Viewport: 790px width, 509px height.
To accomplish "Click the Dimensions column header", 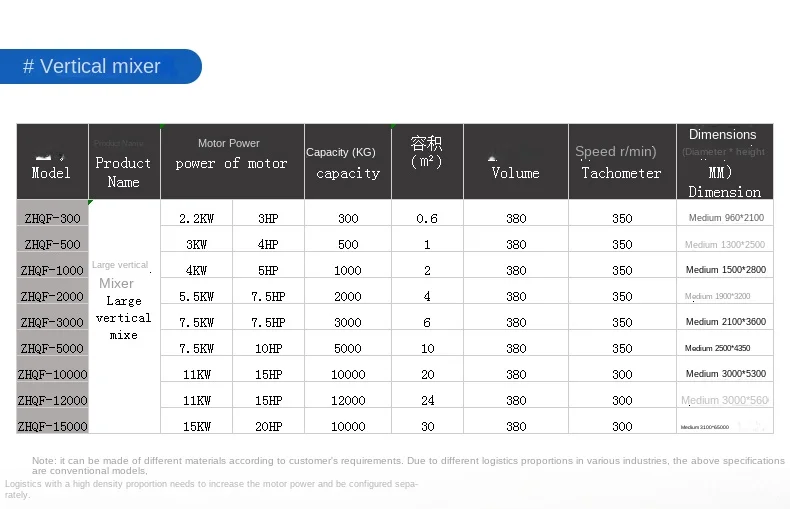I will coord(724,162).
